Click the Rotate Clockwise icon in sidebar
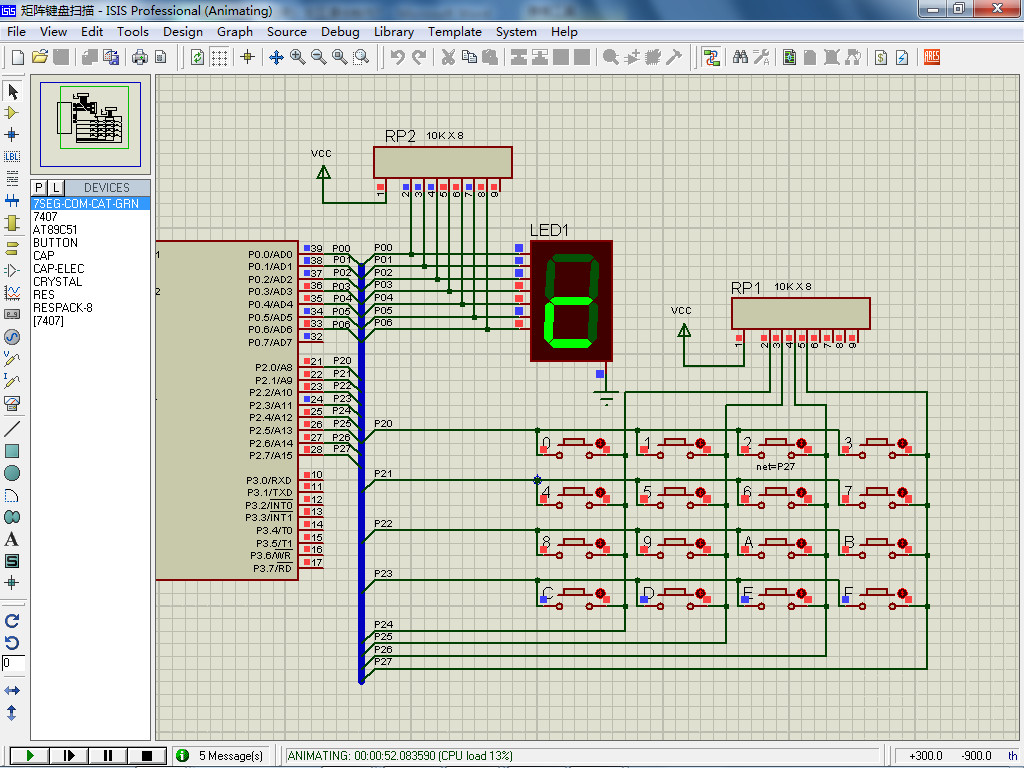The image size is (1024, 768). (x=12, y=621)
